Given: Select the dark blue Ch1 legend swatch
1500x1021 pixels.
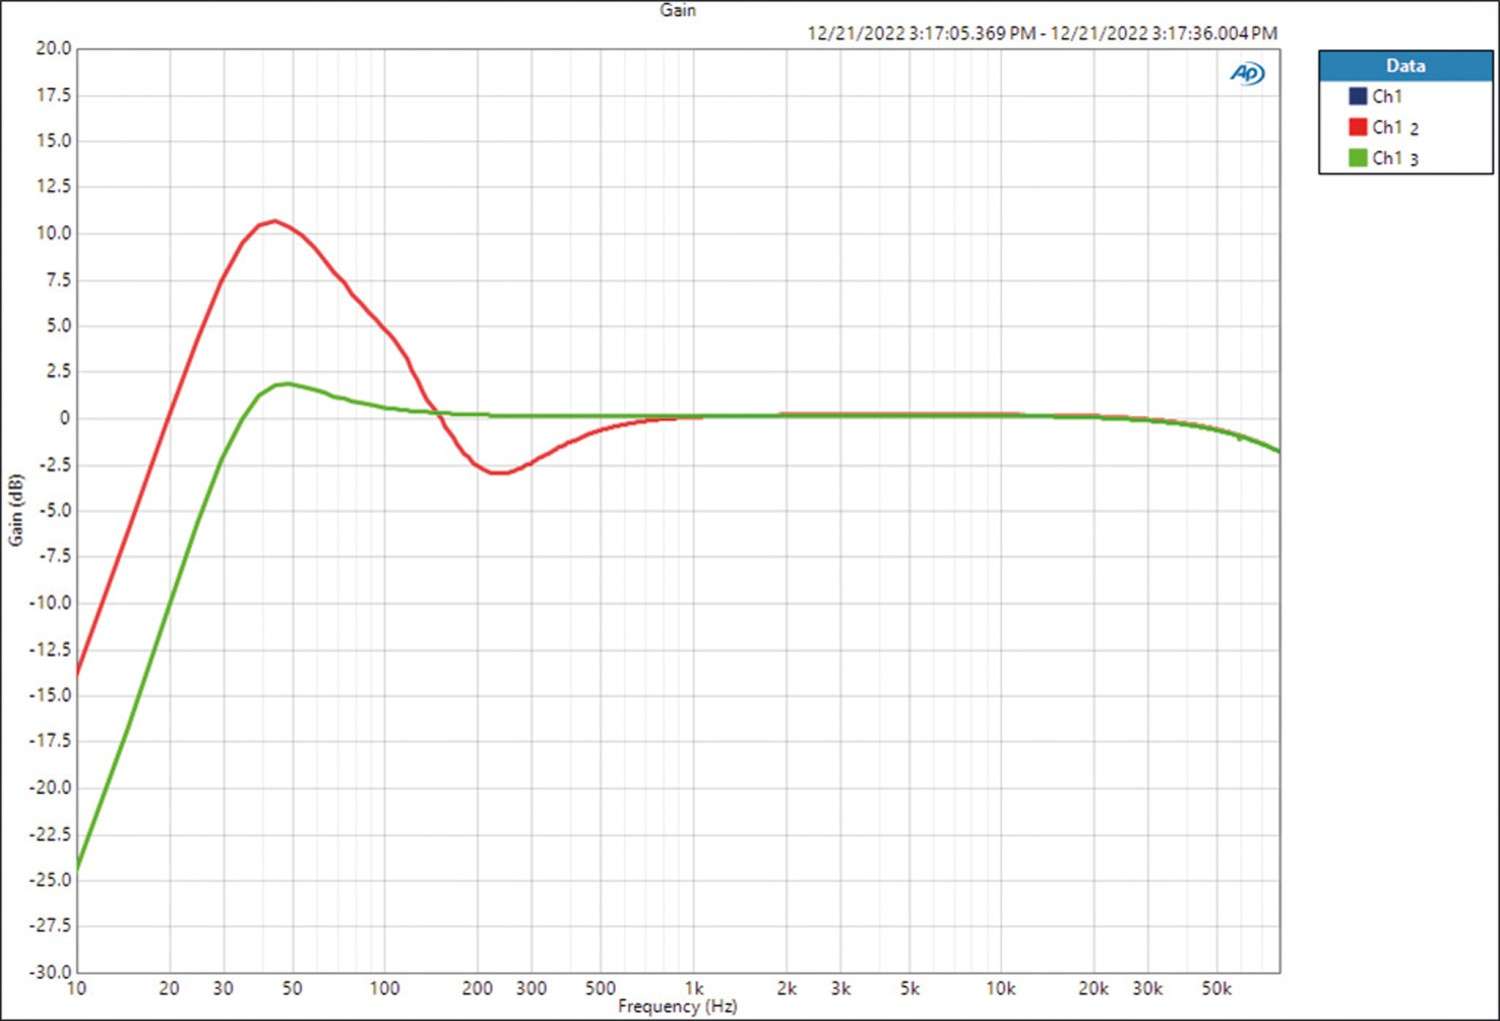Looking at the screenshot, I should click(1357, 97).
